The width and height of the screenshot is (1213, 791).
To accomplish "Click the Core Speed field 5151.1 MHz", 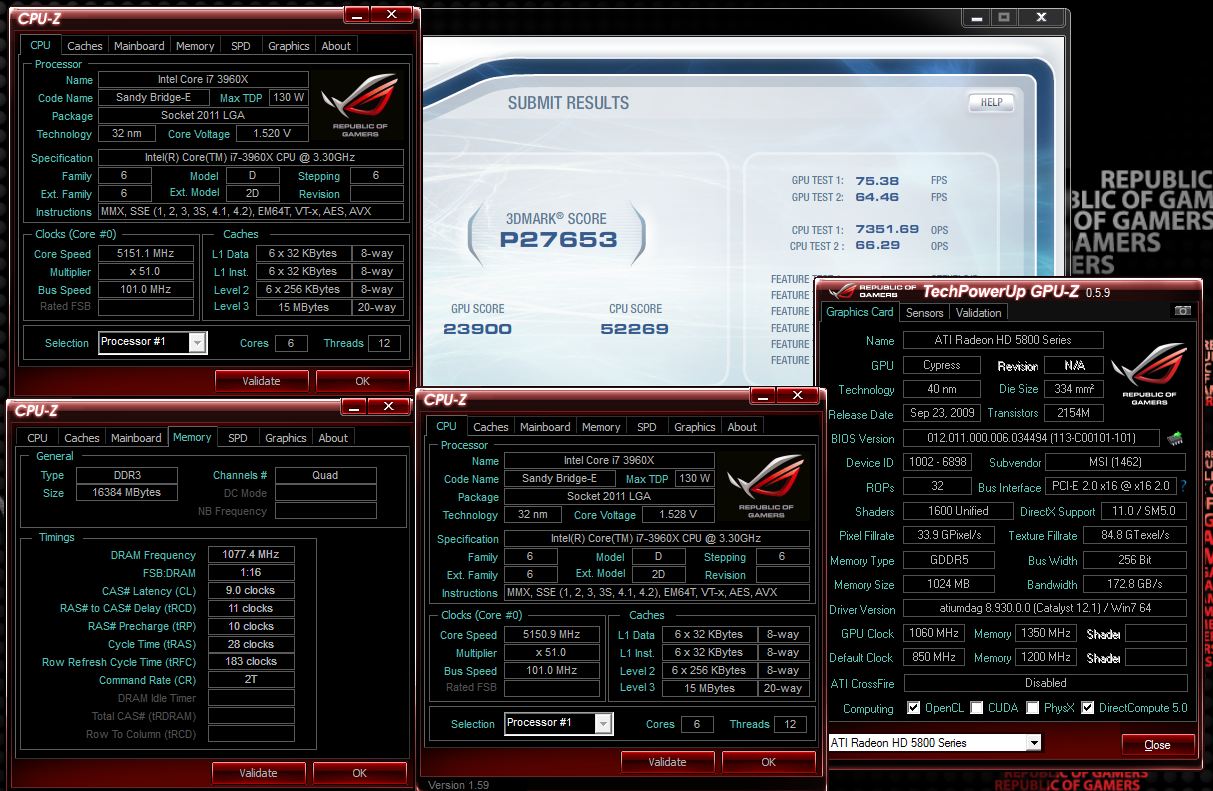I will click(145, 254).
